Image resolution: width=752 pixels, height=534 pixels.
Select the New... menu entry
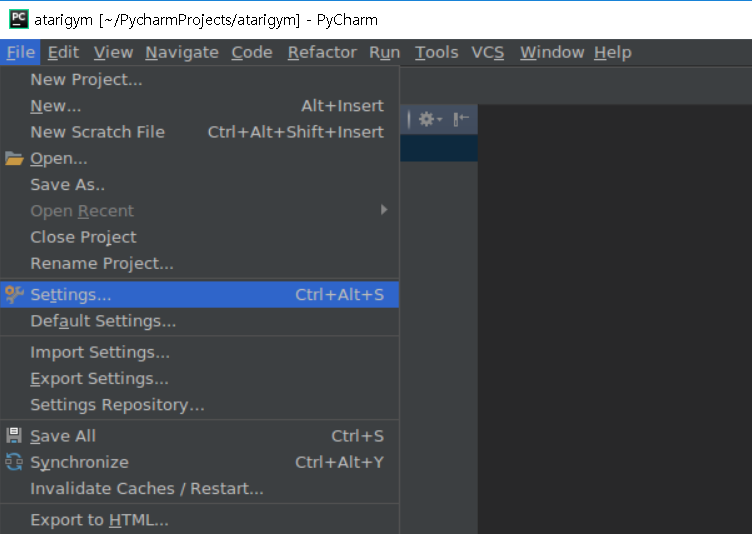[200, 106]
